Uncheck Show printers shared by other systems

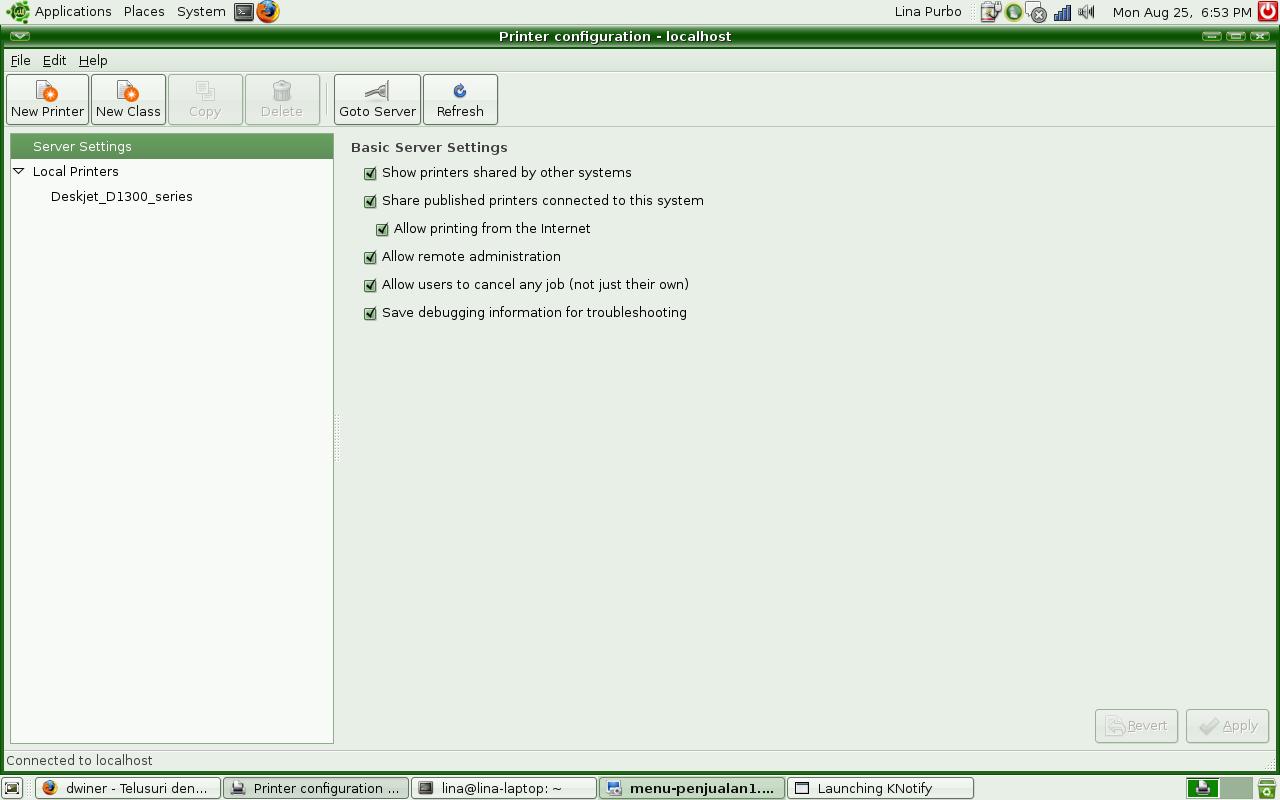tap(370, 173)
